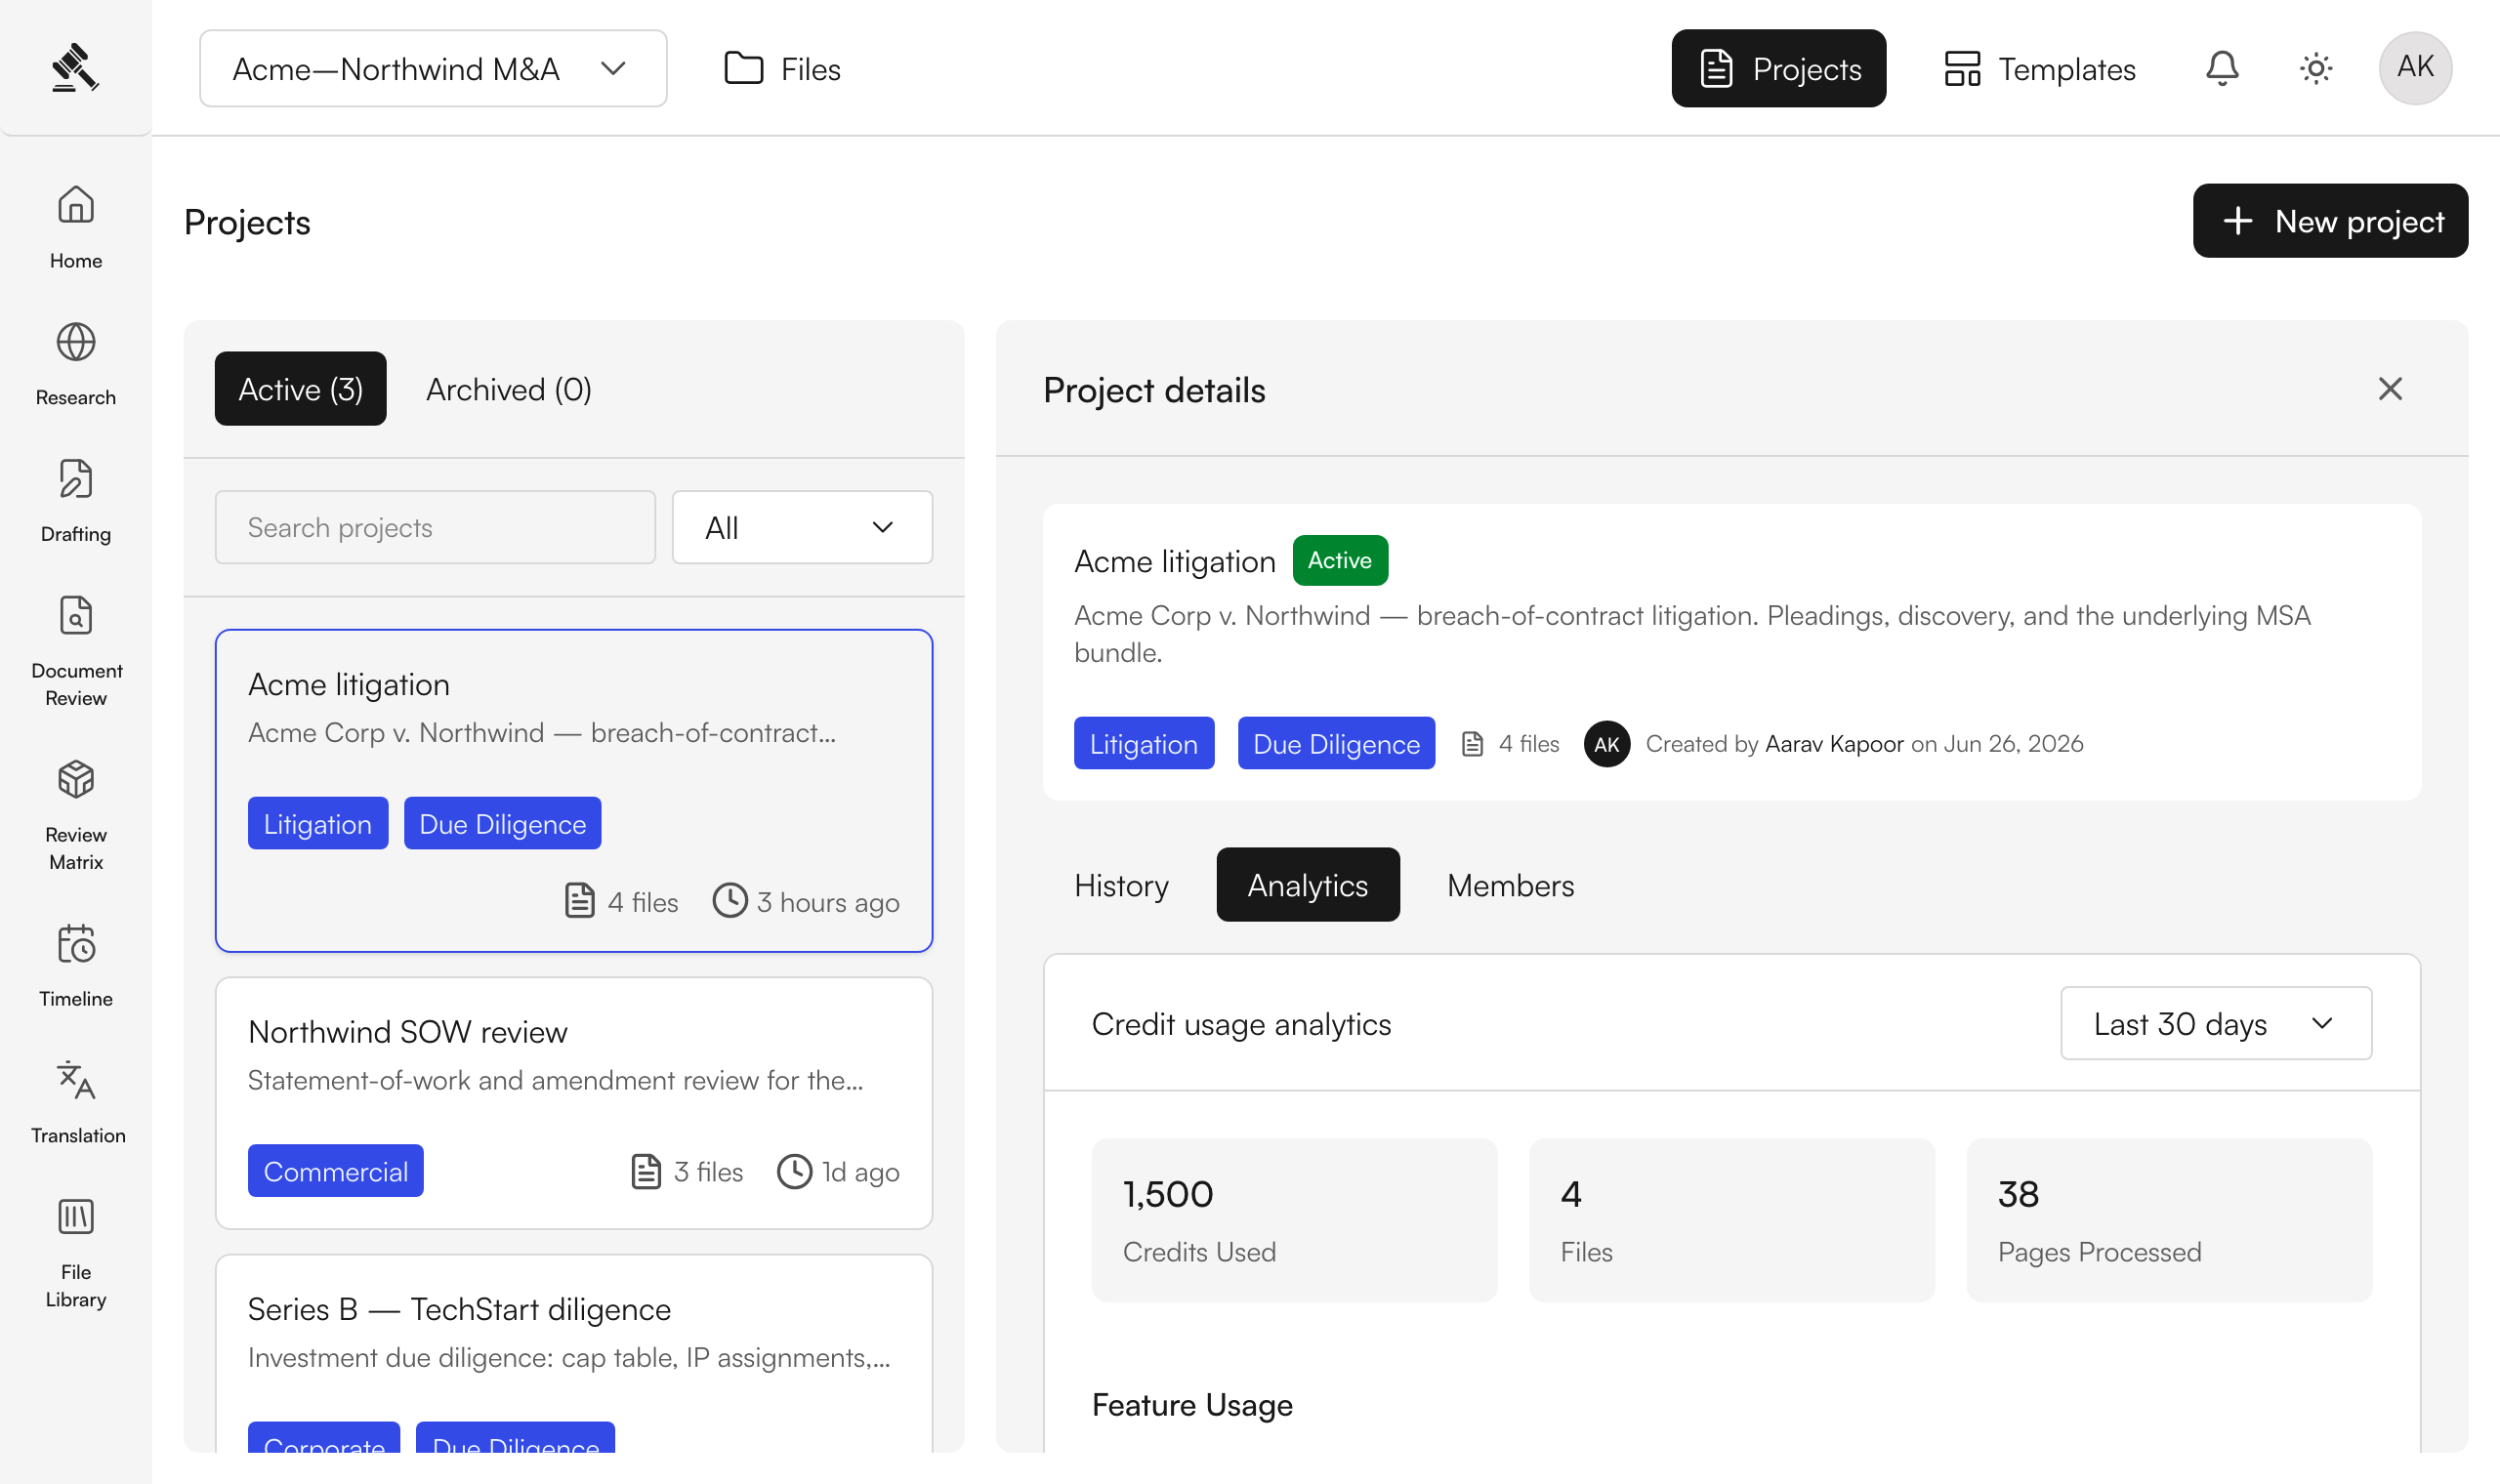Viewport: 2500px width, 1484px height.
Task: Open the Last 30 days range dropdown
Action: (2215, 1023)
